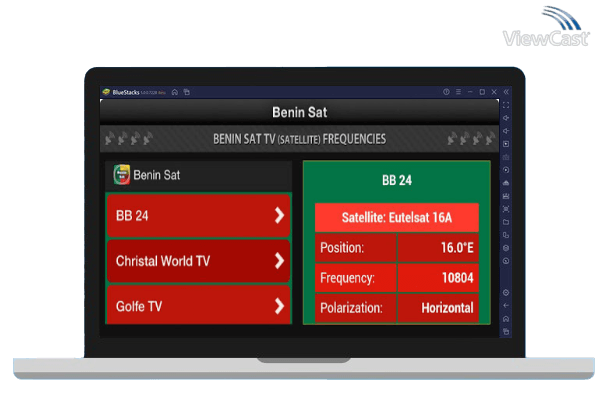
Task: Click the eco mode icon in the sidebar
Action: pyautogui.click(x=506, y=248)
